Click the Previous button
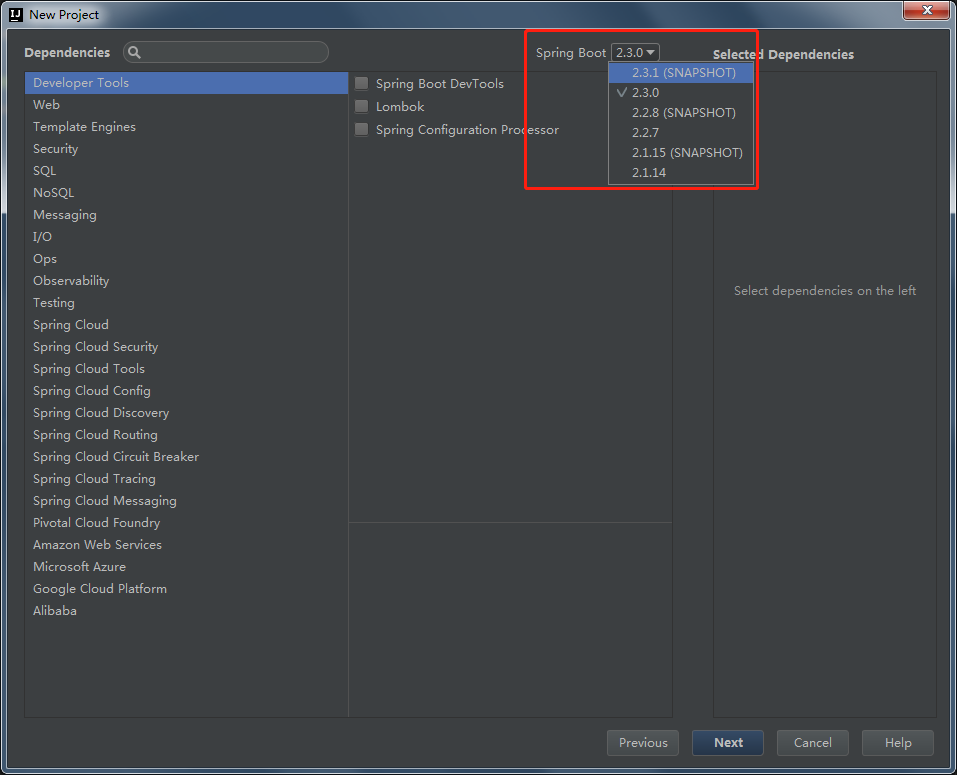 coord(642,742)
